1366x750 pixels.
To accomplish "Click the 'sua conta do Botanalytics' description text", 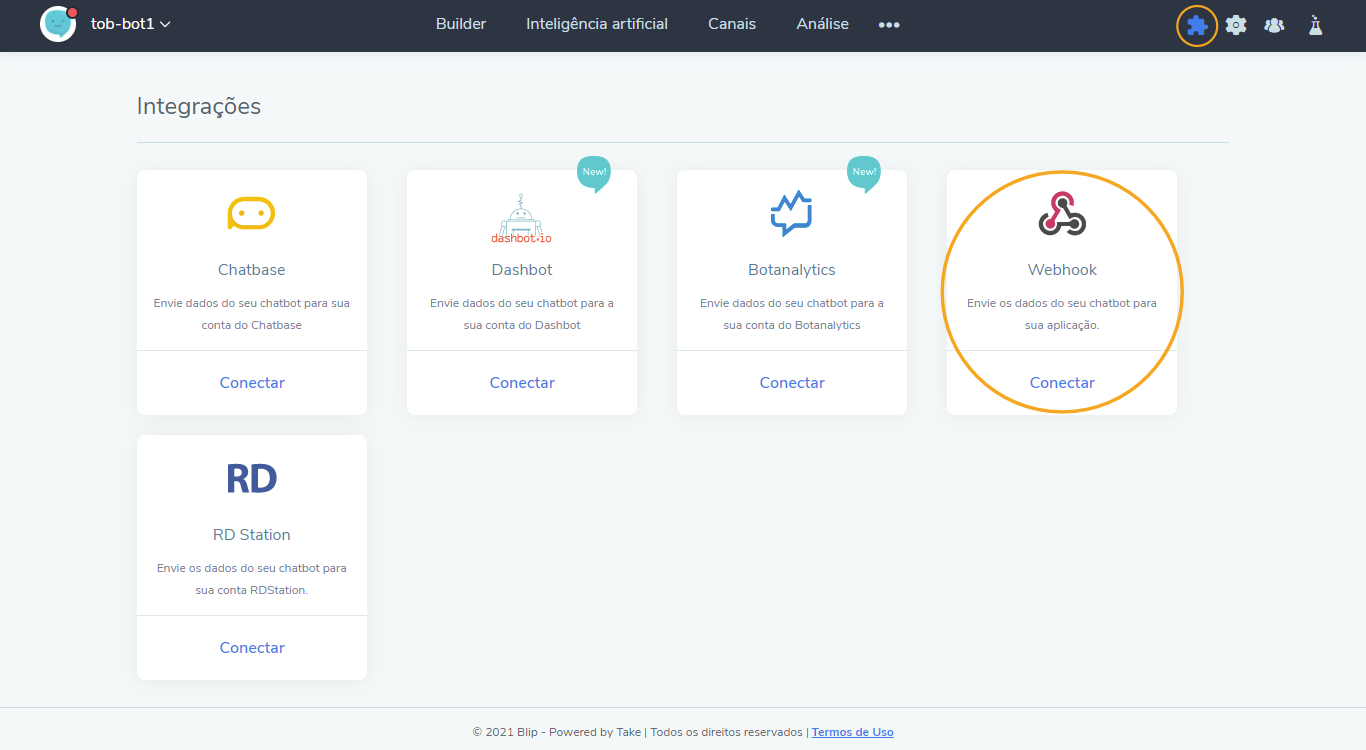I will (792, 325).
